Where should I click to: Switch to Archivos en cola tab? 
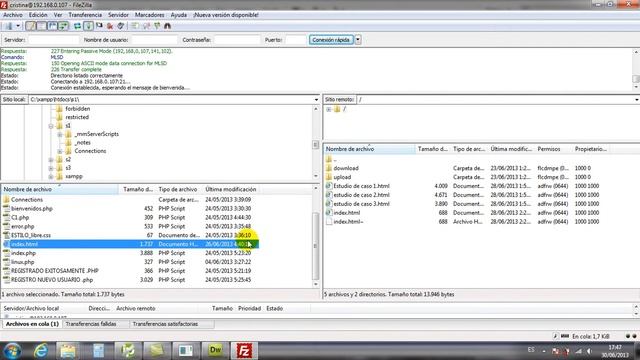32,324
